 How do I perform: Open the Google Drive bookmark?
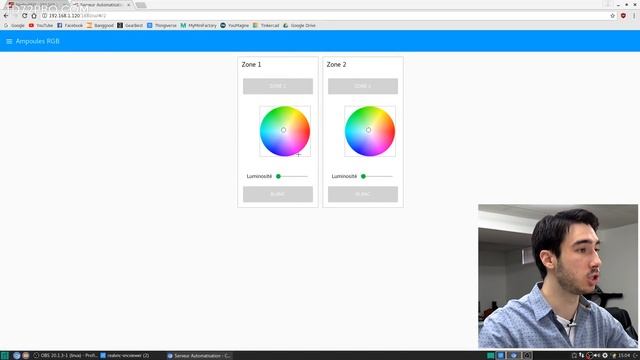[x=299, y=25]
